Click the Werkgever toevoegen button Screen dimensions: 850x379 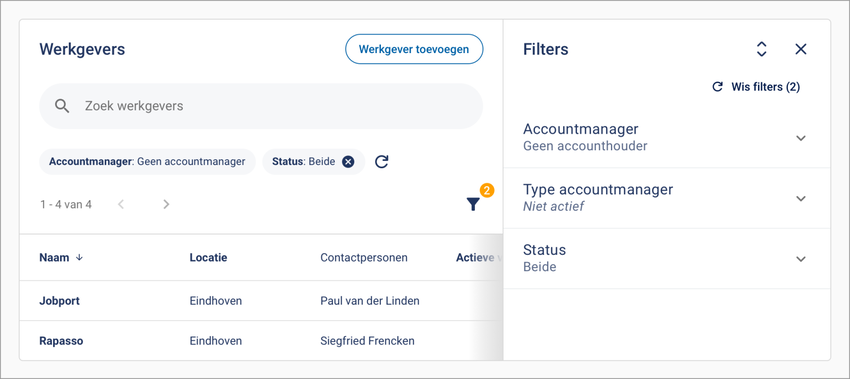(414, 49)
